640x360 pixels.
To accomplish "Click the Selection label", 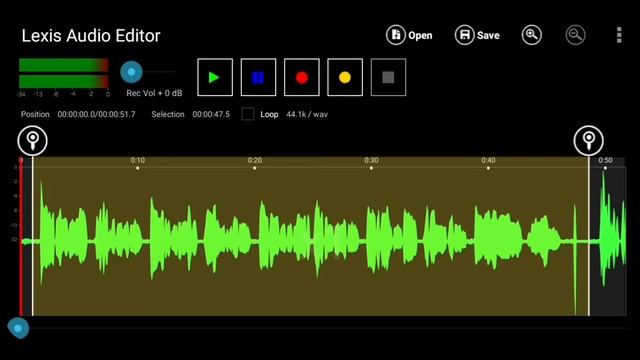I will [x=168, y=114].
